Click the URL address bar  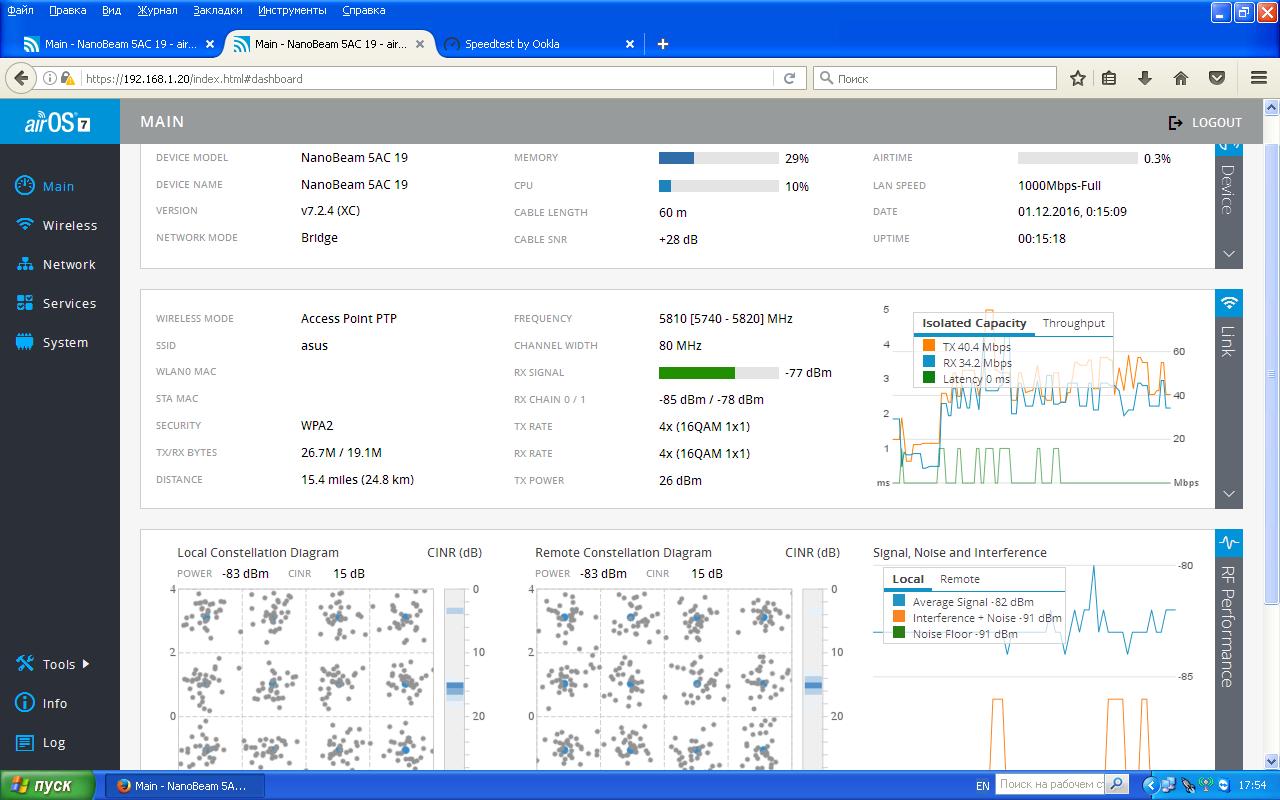pyautogui.click(x=425, y=78)
